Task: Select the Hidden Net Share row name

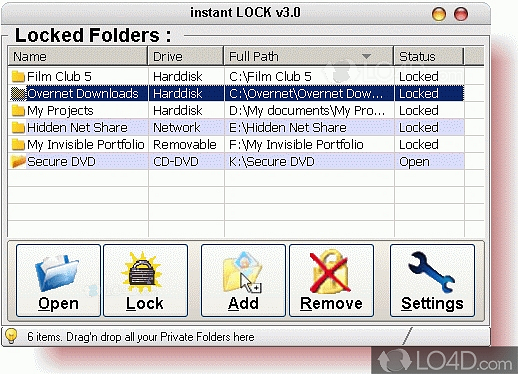Action: click(x=77, y=127)
